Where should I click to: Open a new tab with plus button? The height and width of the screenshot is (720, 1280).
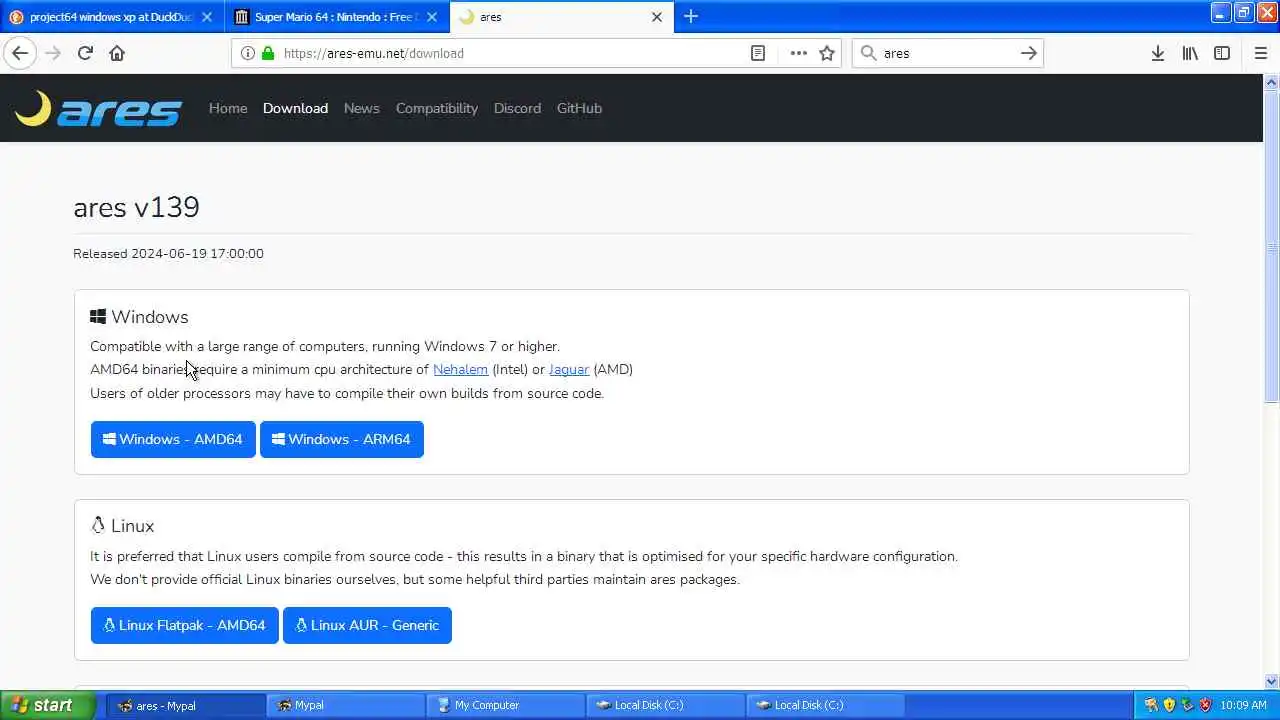[x=690, y=16]
